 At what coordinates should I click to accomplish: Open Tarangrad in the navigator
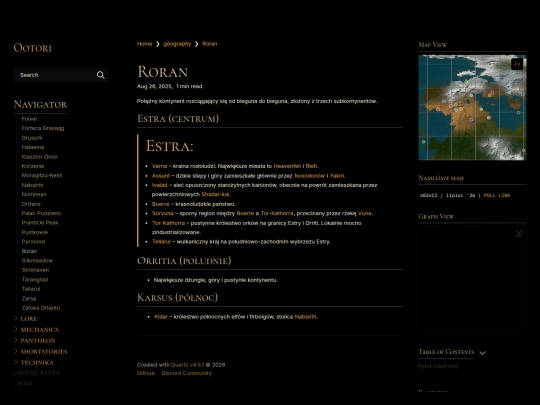tap(35, 280)
